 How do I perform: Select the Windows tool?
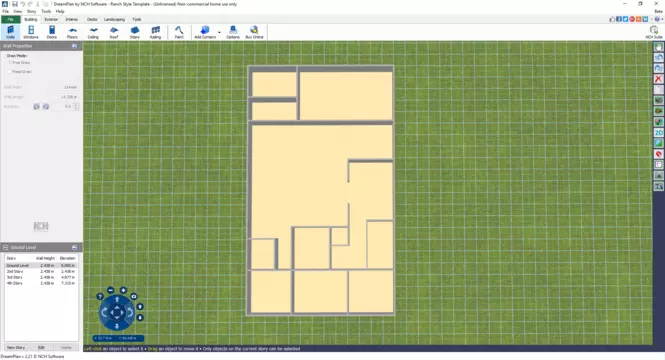pyautogui.click(x=31, y=32)
